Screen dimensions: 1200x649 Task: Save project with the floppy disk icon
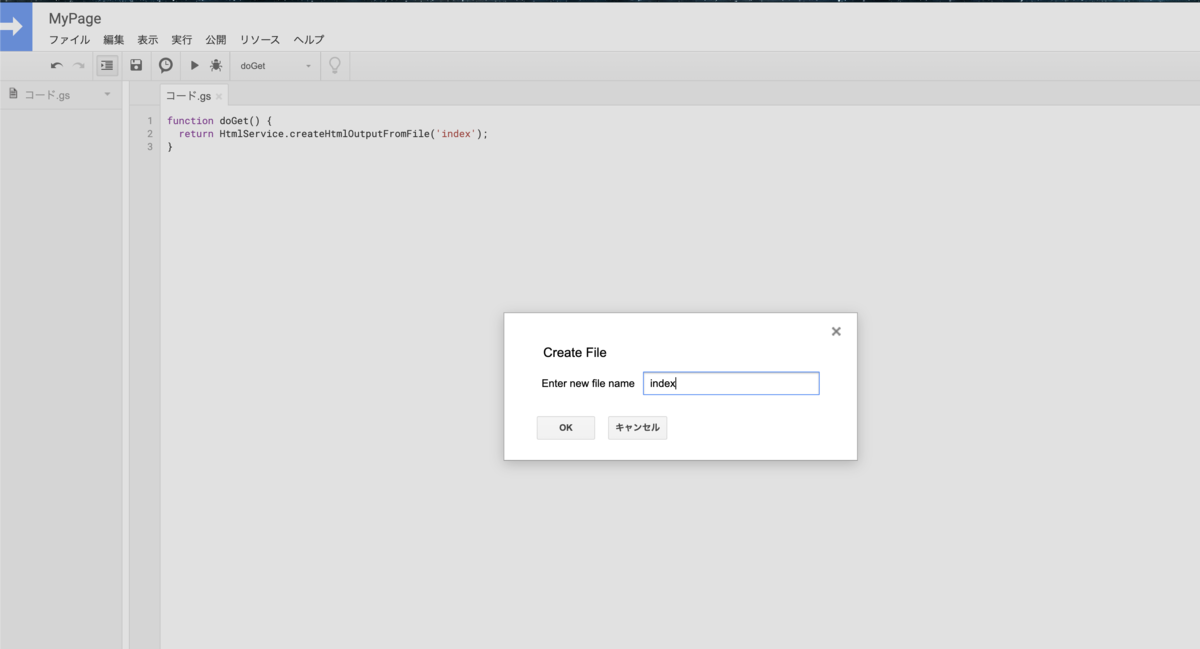pyautogui.click(x=136, y=65)
